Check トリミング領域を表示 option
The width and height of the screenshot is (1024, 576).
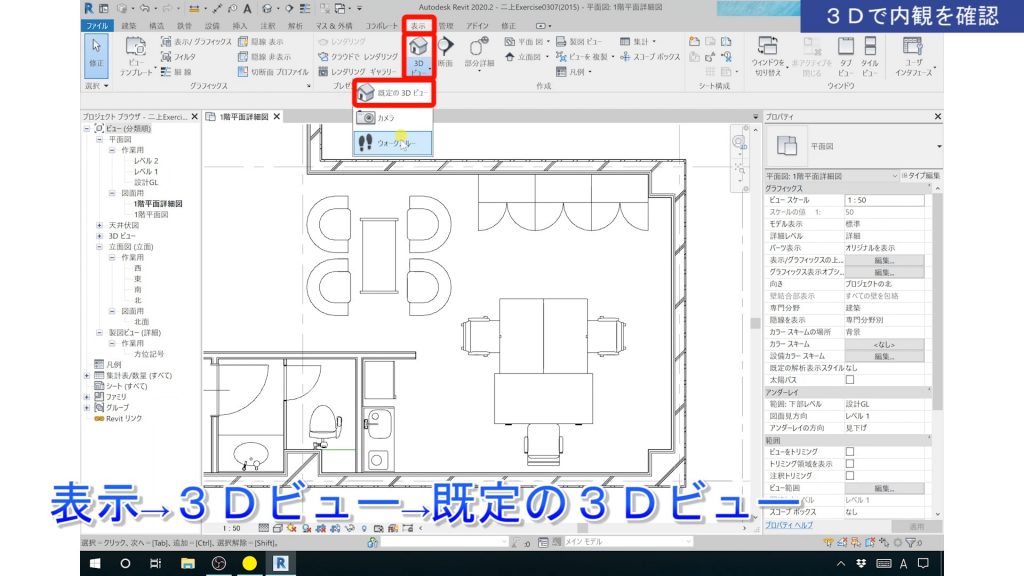pyautogui.click(x=851, y=463)
